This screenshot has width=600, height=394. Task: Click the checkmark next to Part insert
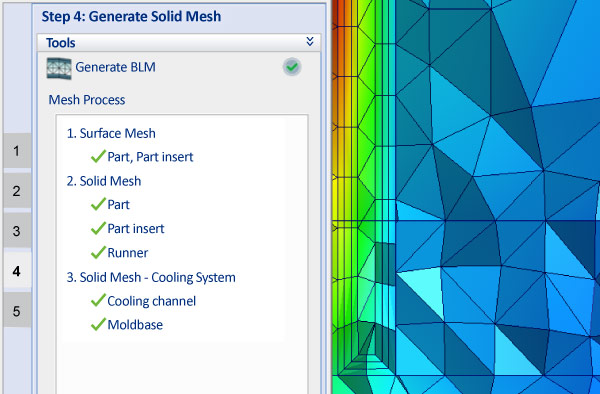98,228
